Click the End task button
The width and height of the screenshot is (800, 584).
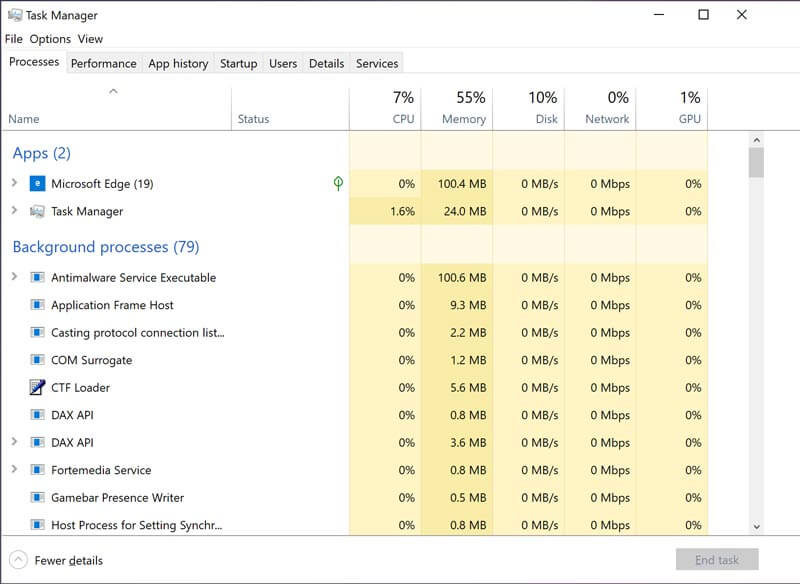coord(717,560)
